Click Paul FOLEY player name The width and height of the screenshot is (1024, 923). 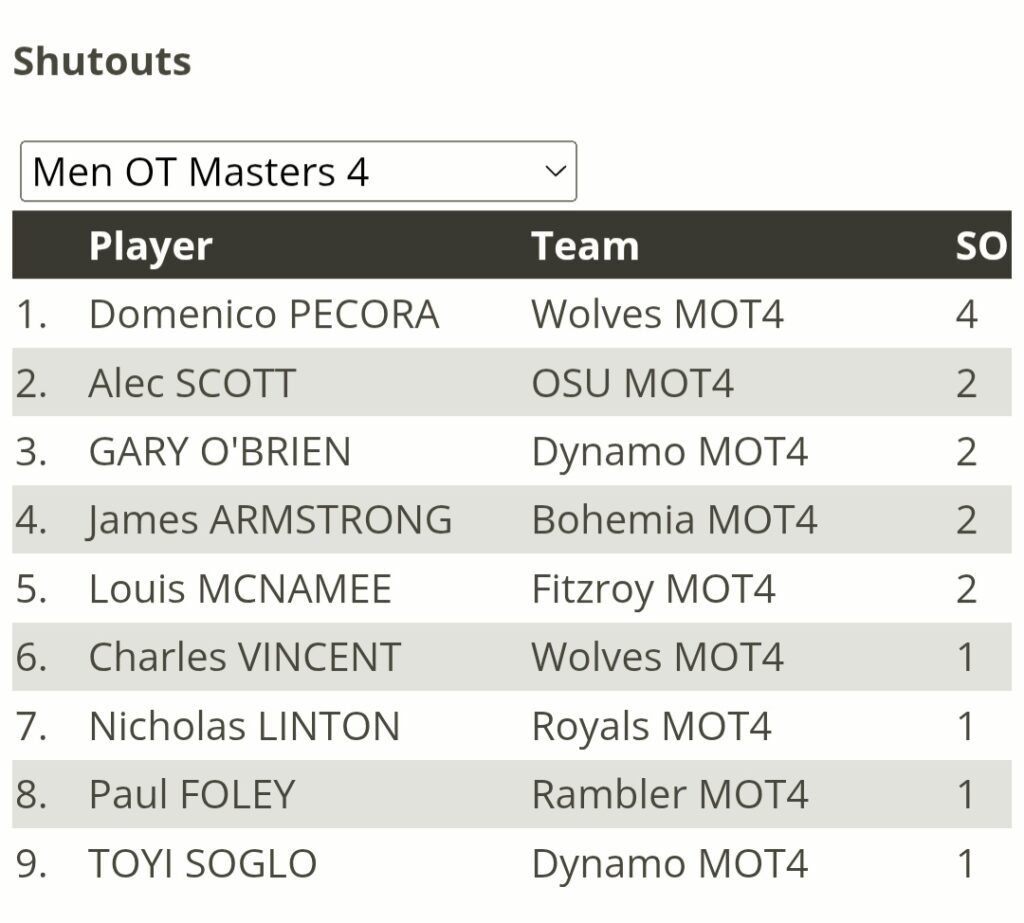pos(192,794)
